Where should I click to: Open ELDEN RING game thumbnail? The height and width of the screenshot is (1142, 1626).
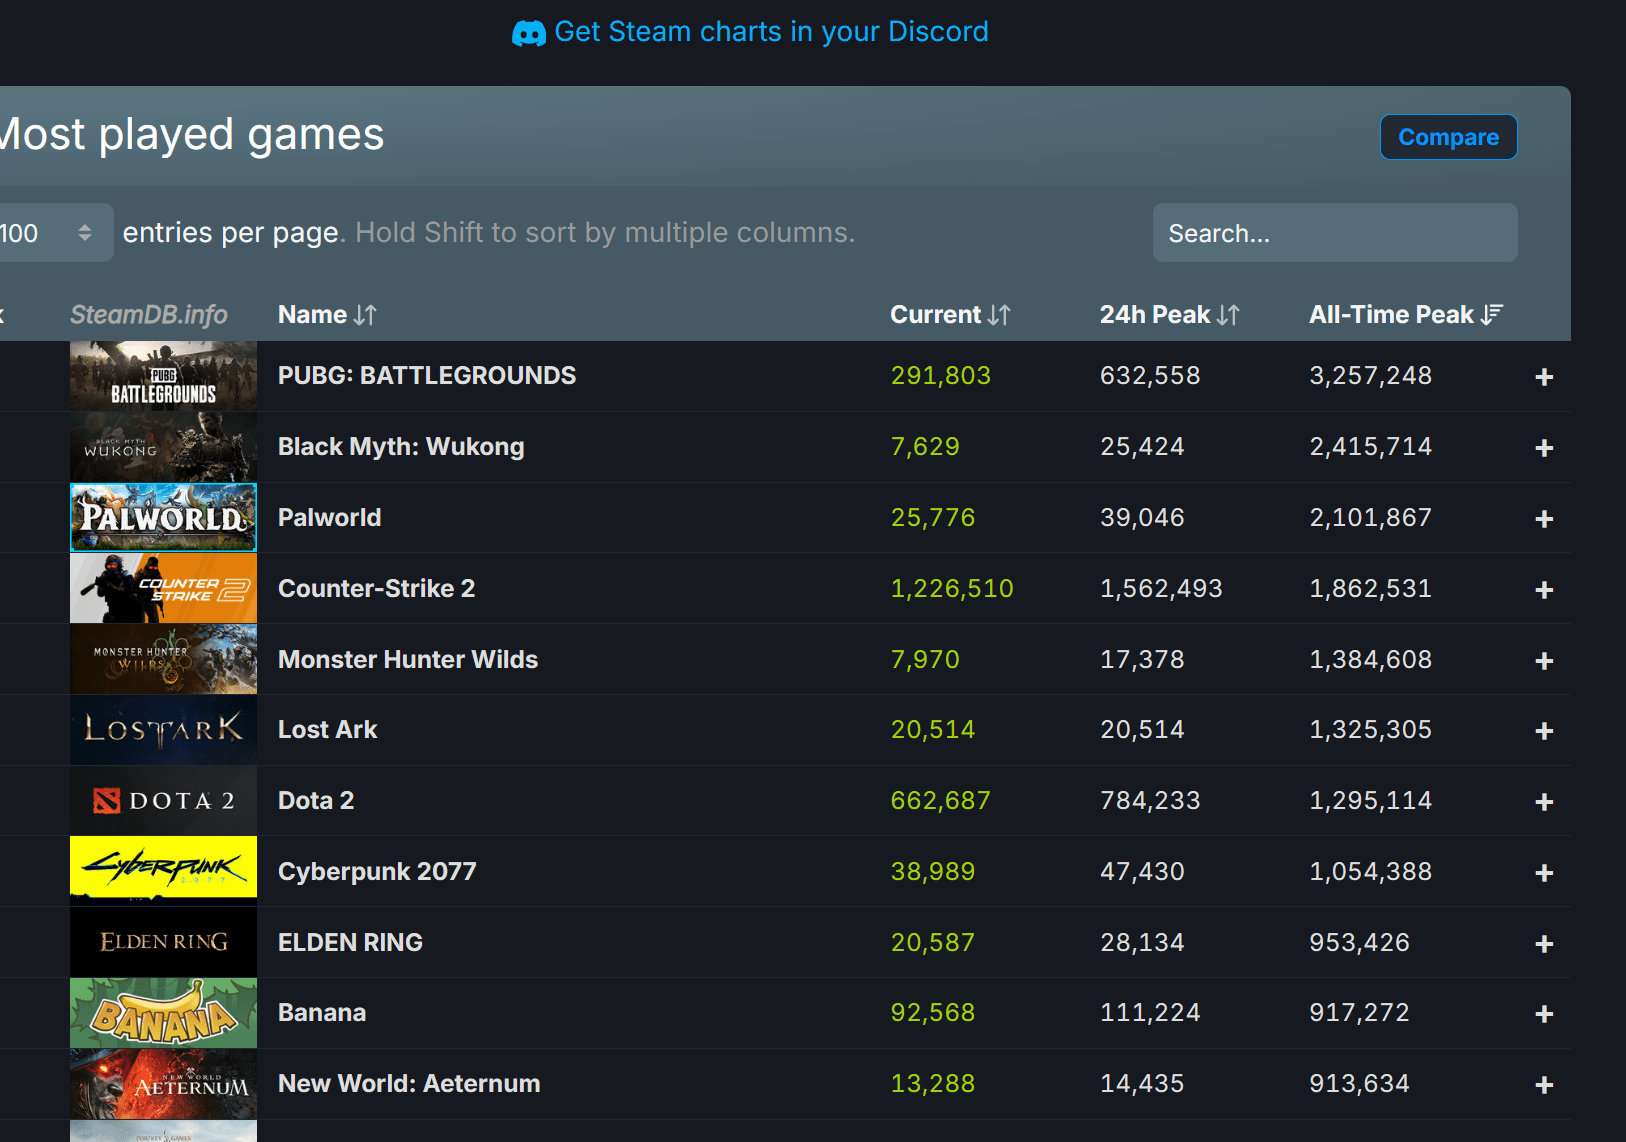coord(163,943)
